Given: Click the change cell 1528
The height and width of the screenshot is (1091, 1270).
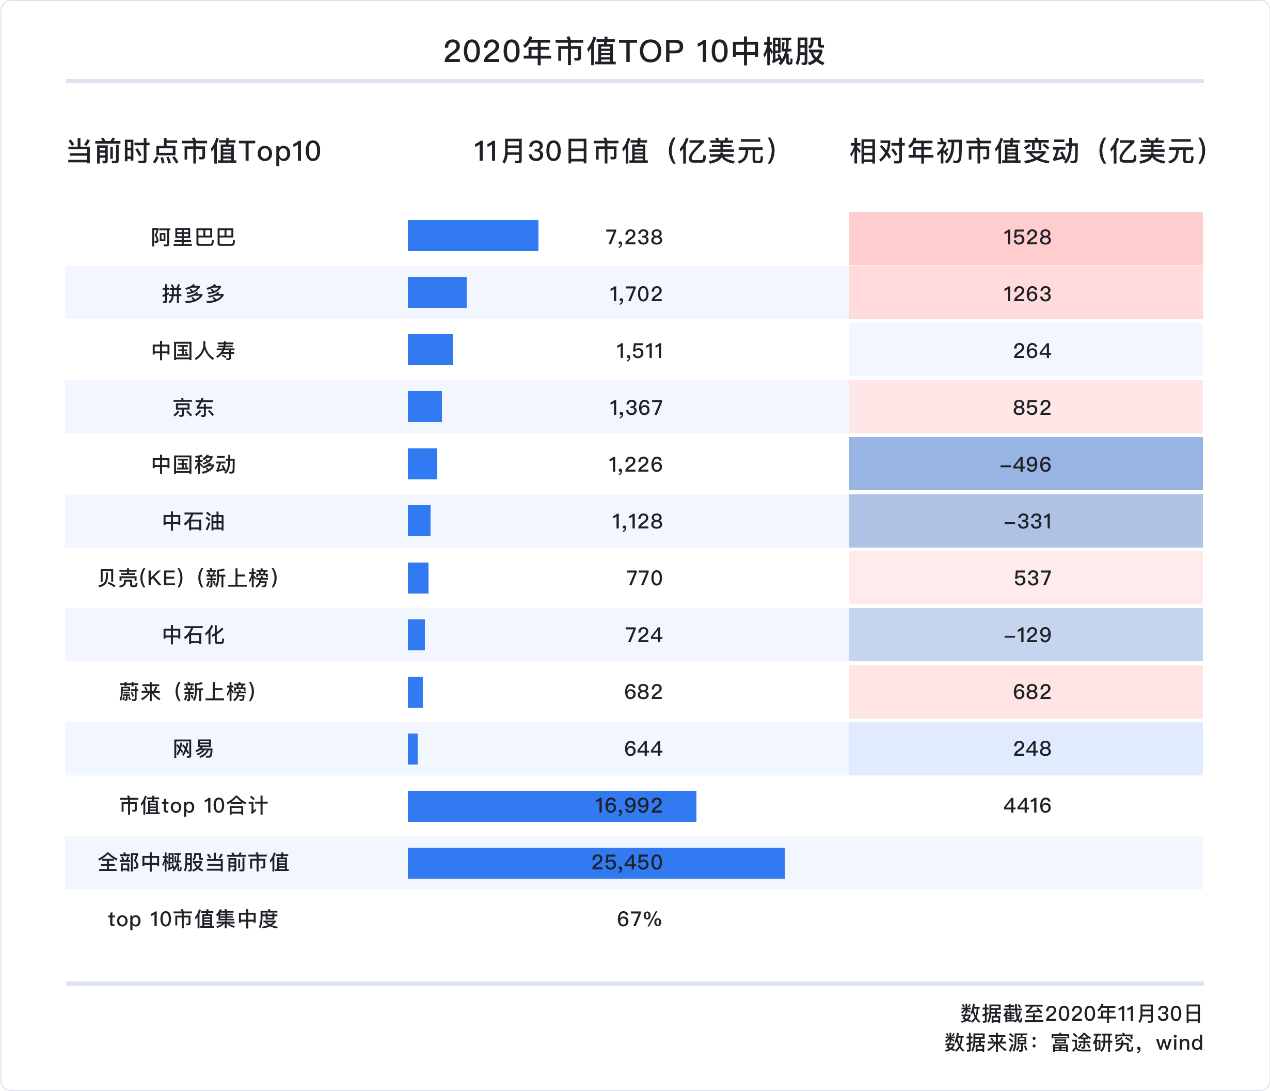Looking at the screenshot, I should tap(1026, 238).
